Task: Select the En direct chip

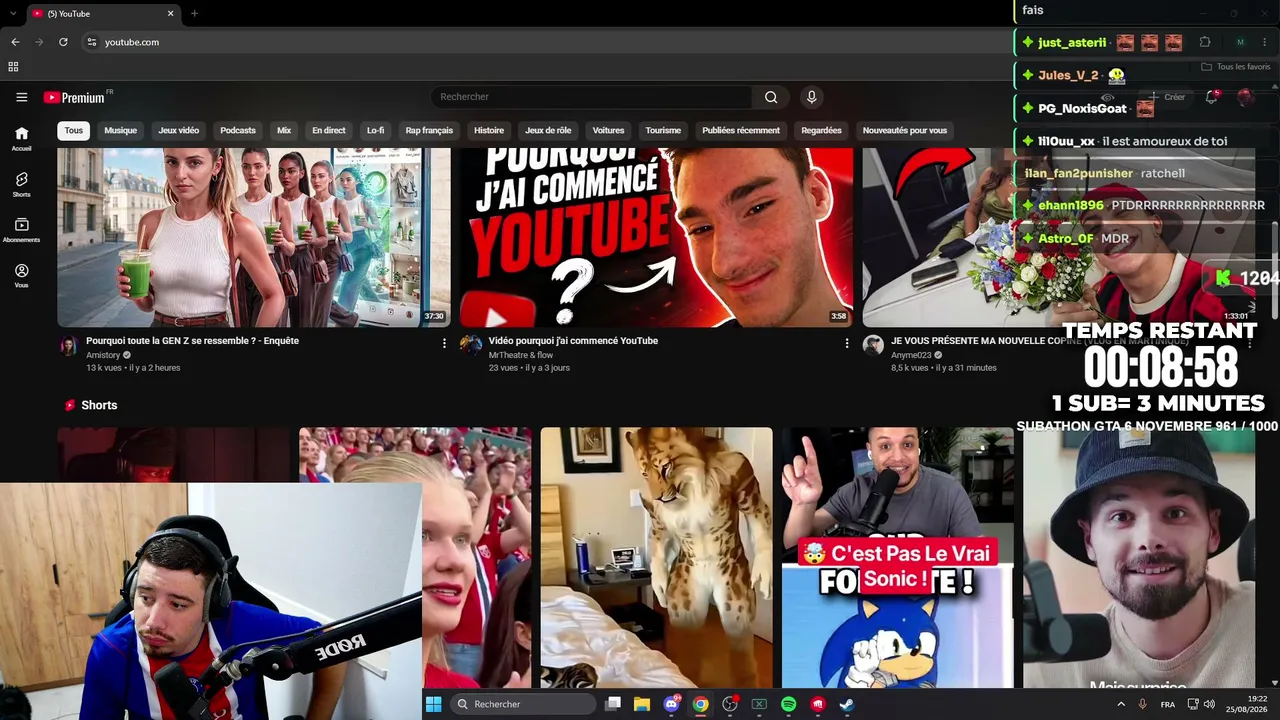Action: [329, 130]
